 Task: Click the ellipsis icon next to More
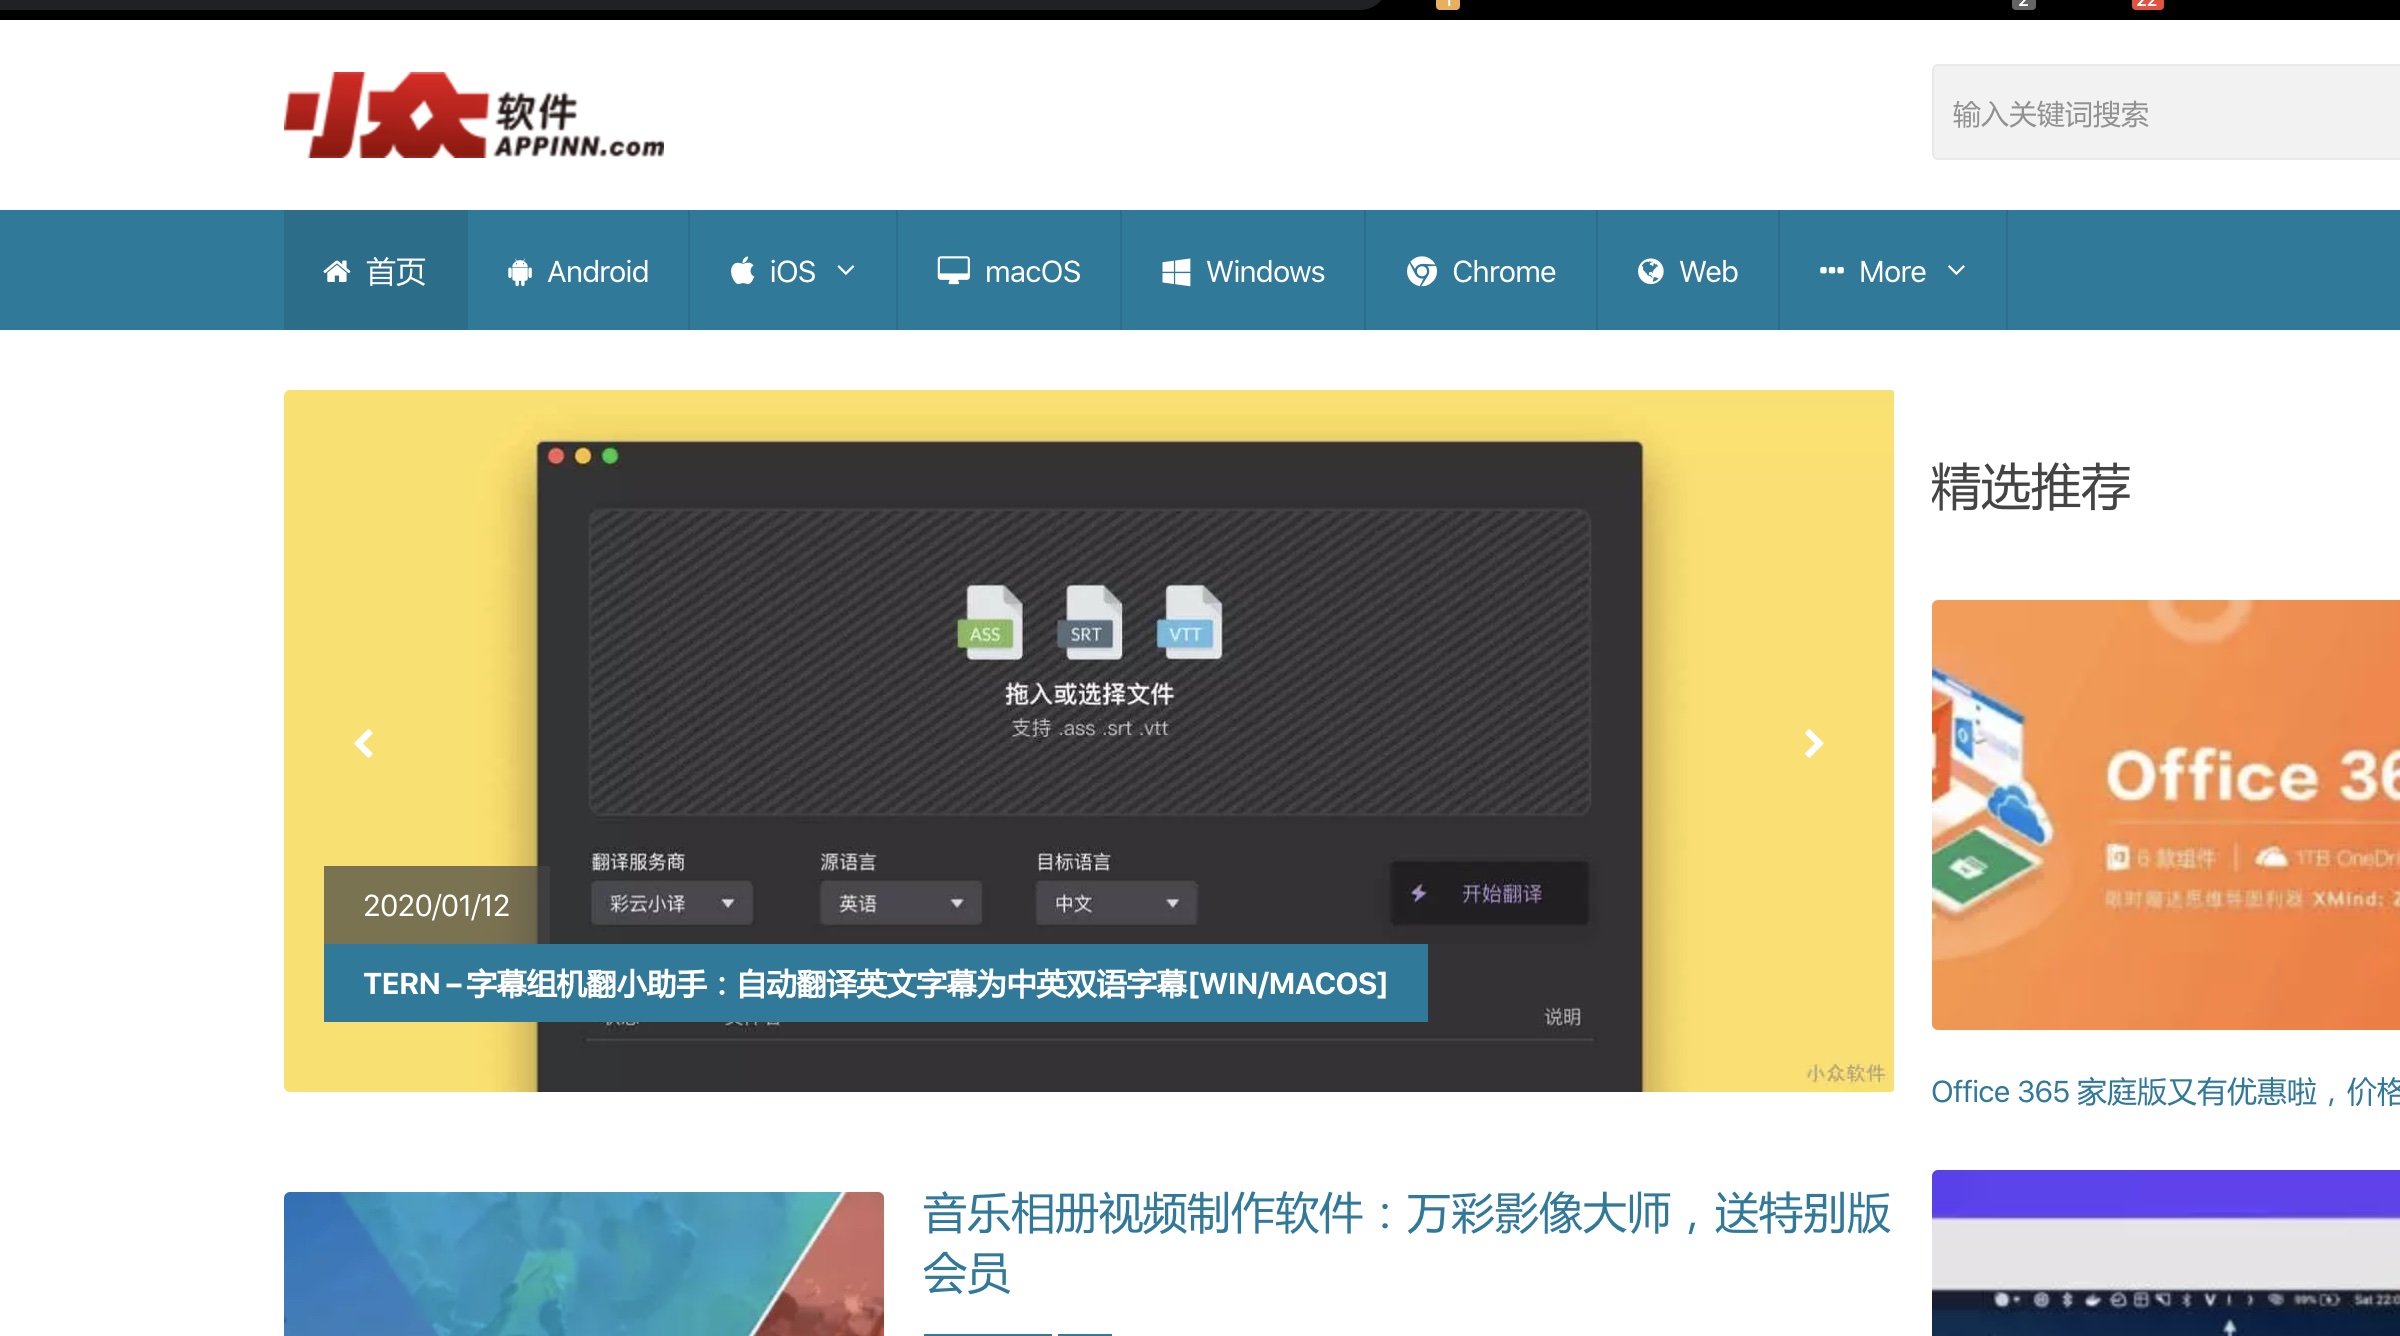1831,270
